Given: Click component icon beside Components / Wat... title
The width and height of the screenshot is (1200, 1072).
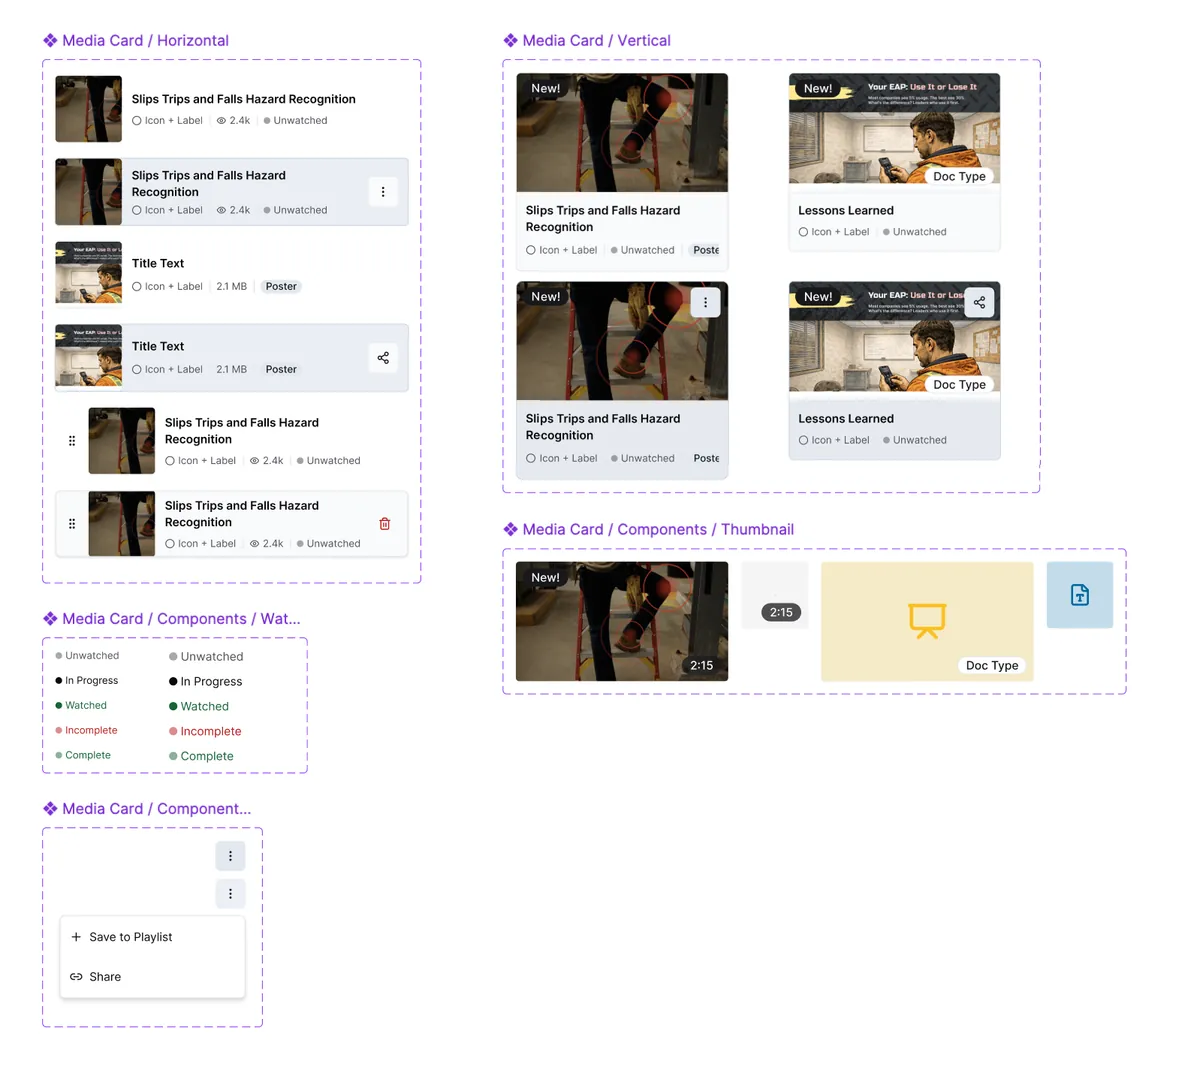Looking at the screenshot, I should pos(50,619).
